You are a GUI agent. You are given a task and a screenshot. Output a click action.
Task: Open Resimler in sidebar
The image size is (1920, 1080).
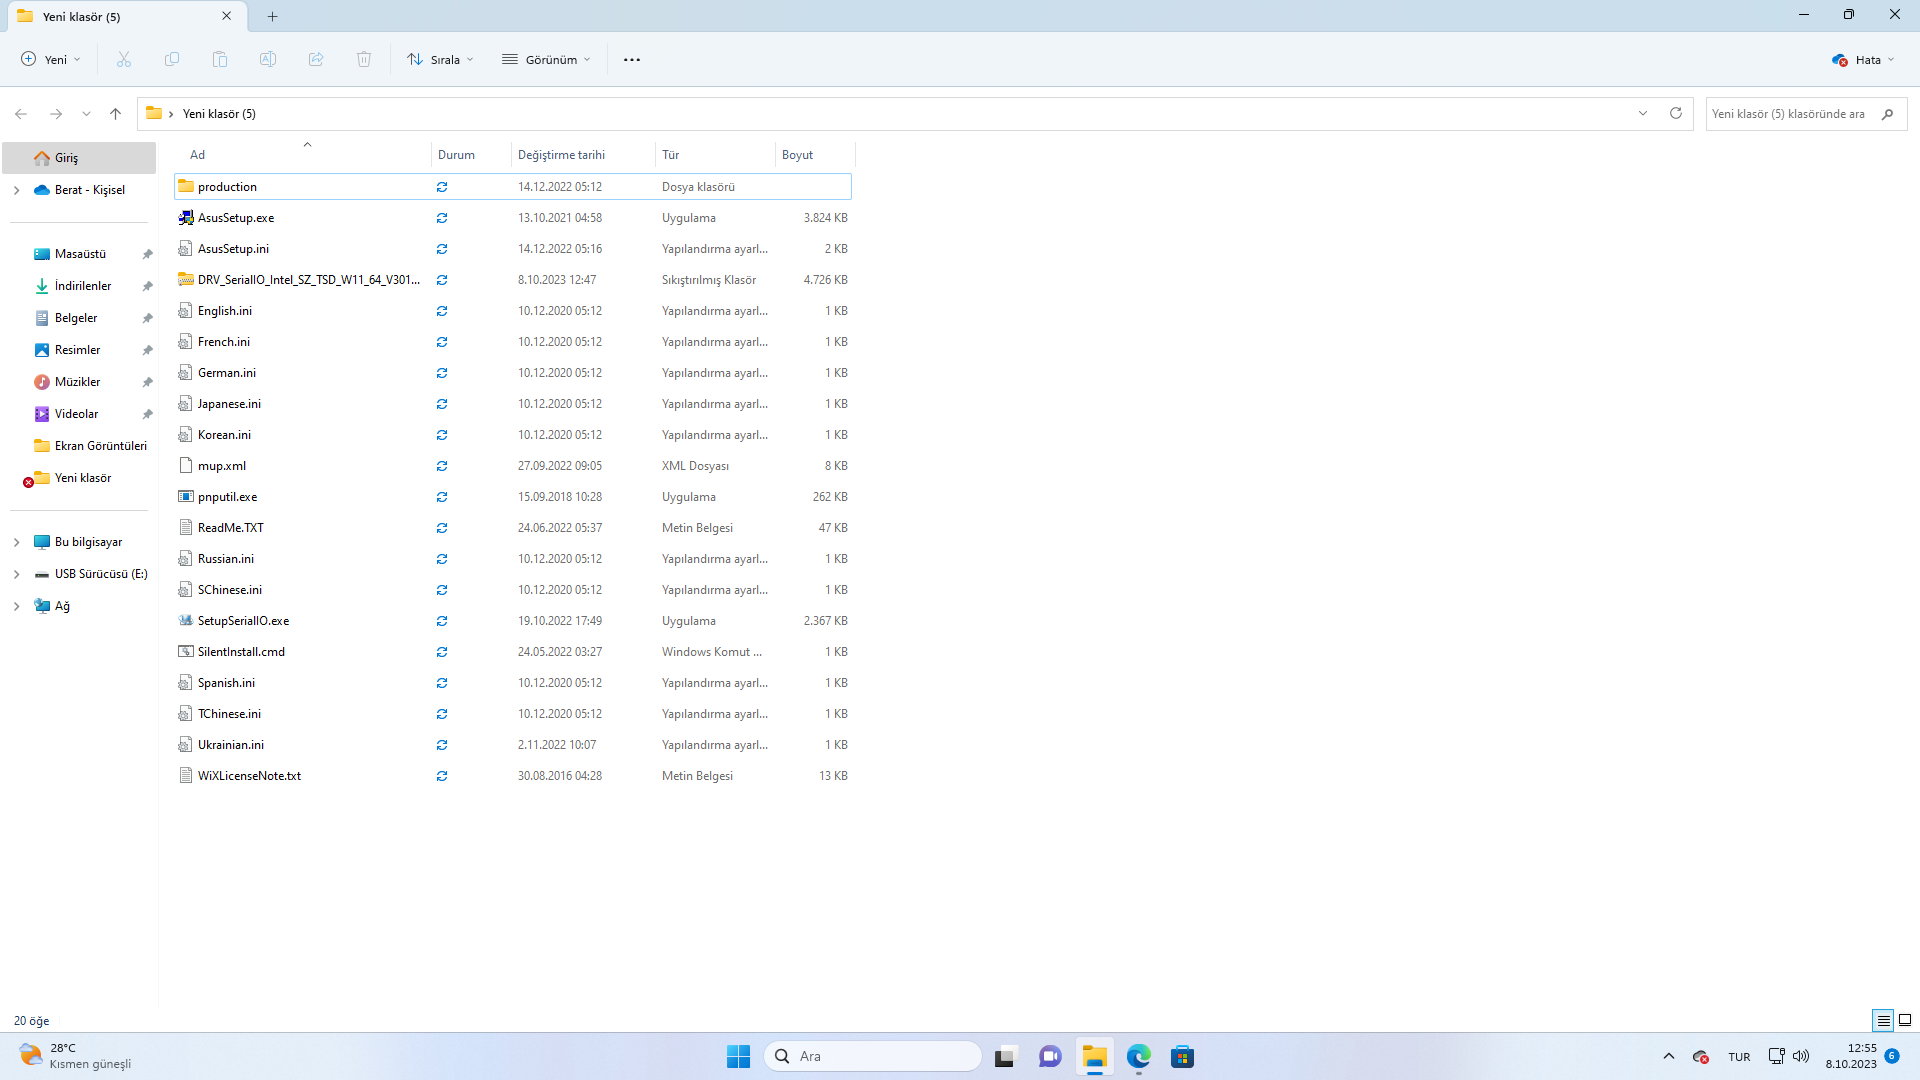click(79, 350)
